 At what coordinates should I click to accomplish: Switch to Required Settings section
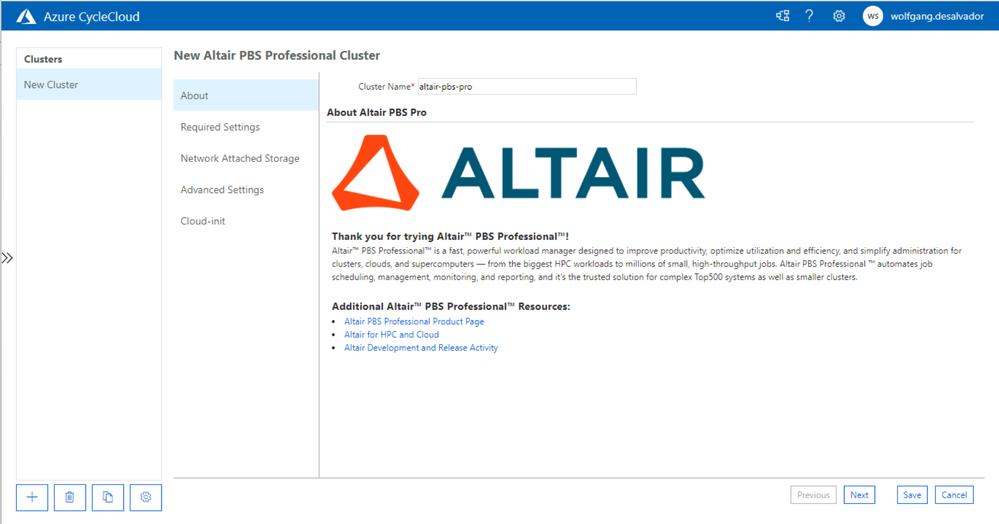pos(246,127)
